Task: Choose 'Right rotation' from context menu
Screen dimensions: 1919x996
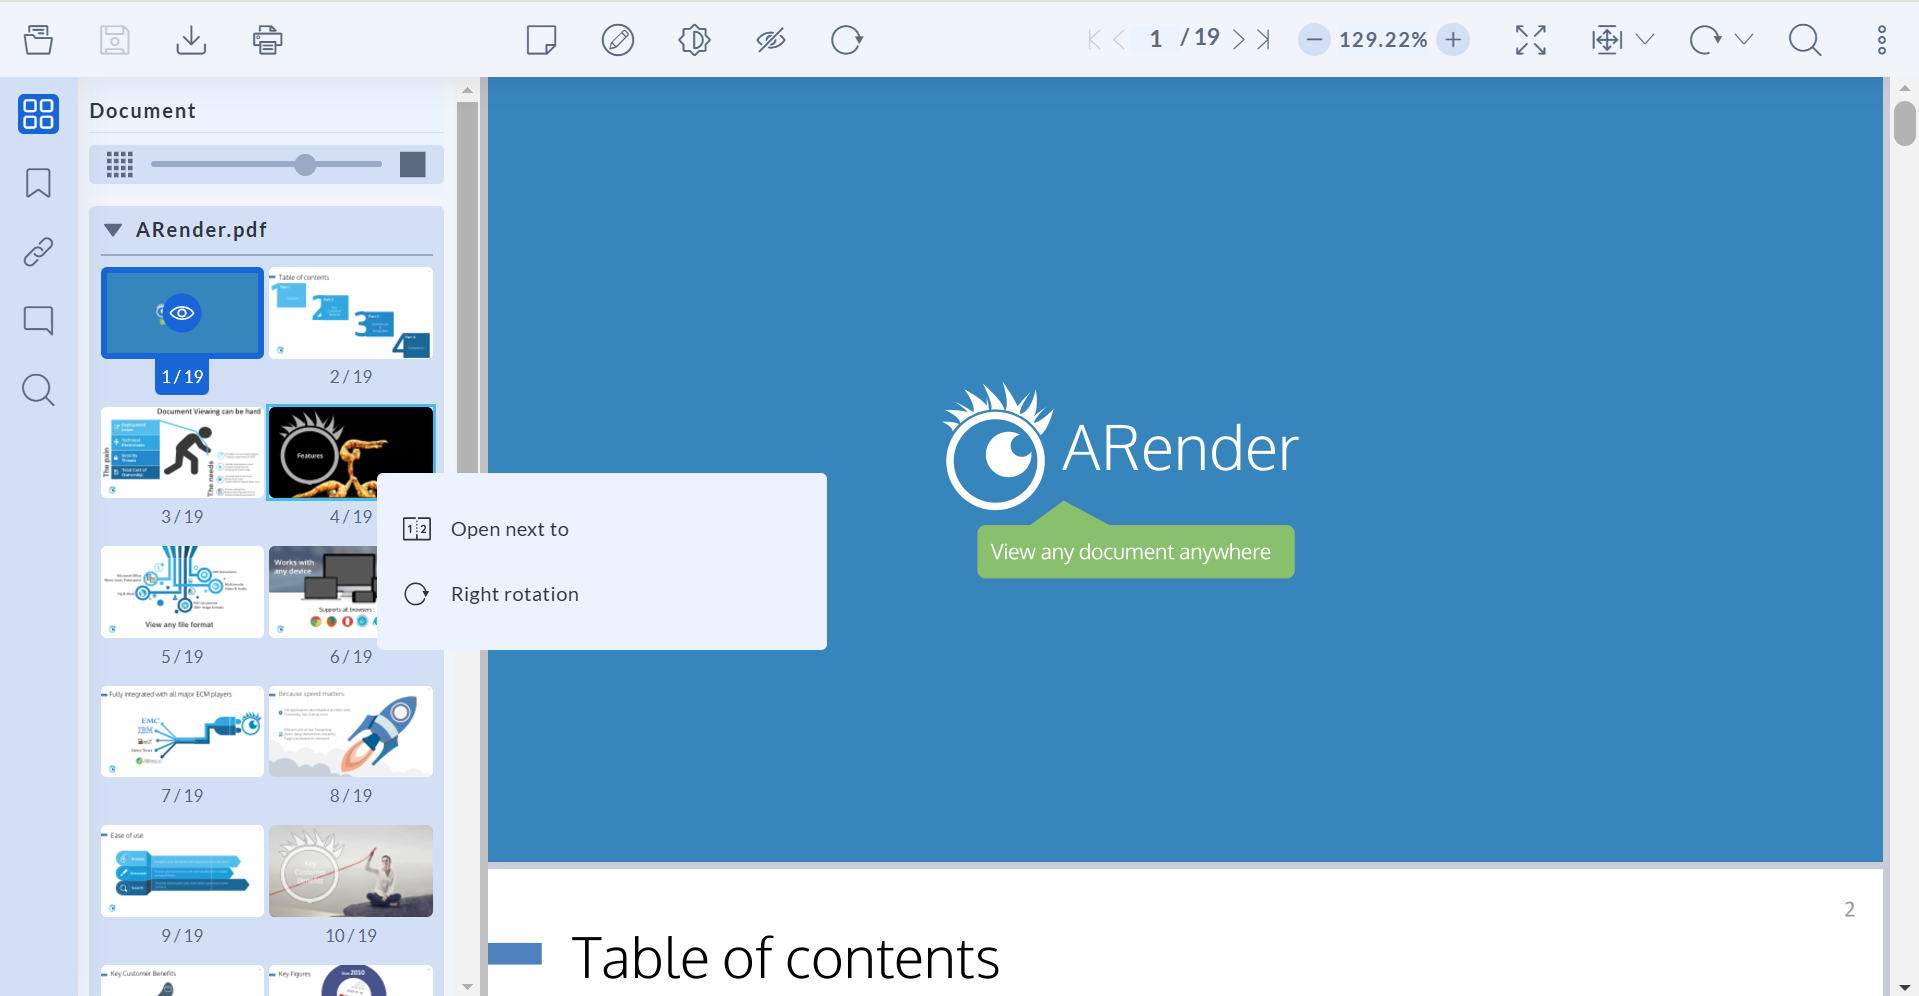Action: pos(514,594)
